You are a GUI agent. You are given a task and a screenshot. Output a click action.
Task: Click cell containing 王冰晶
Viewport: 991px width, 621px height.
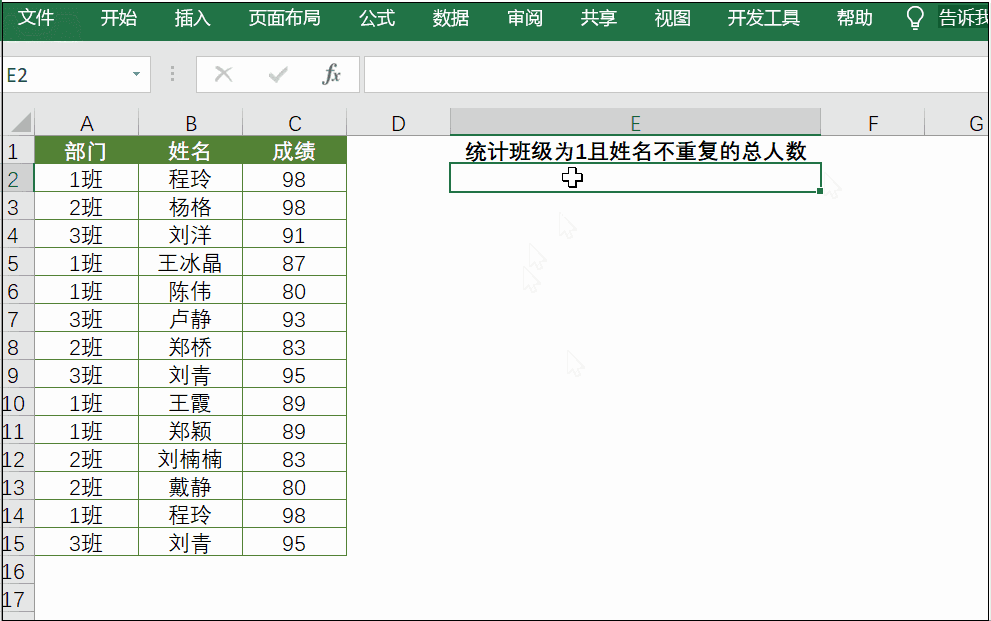(190, 264)
